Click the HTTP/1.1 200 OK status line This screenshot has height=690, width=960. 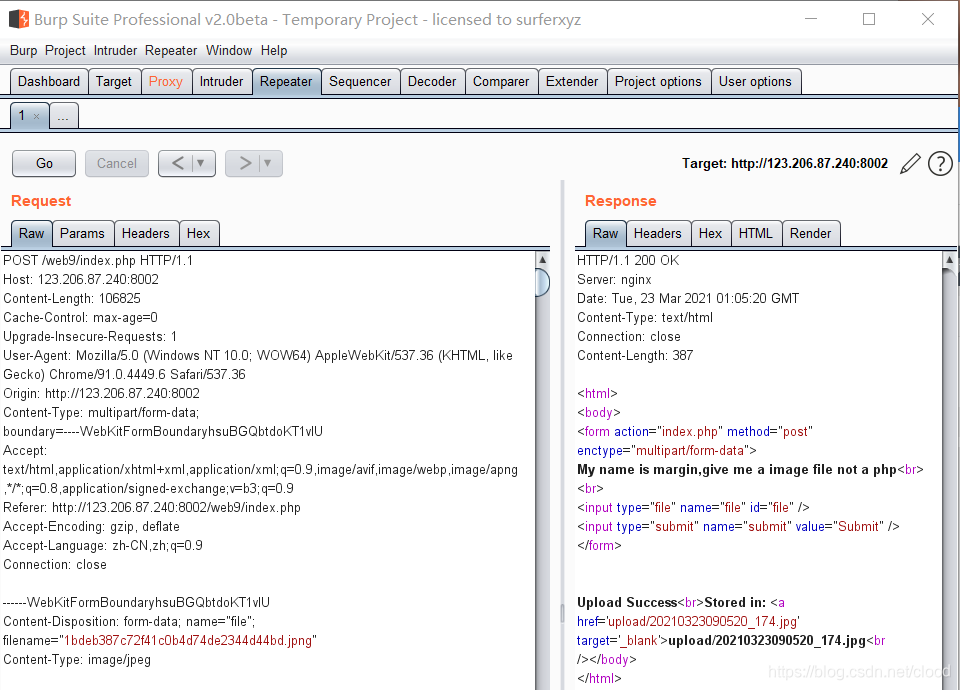tap(628, 260)
